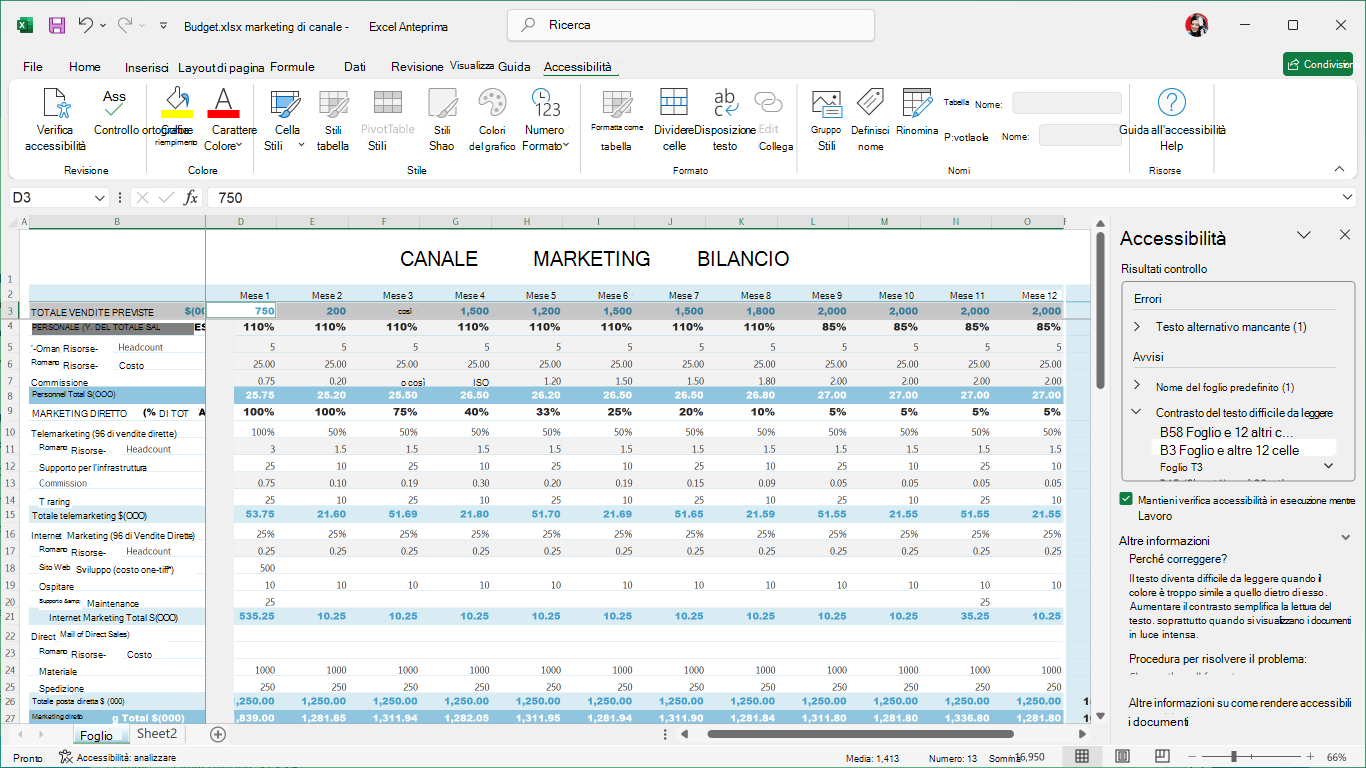The image size is (1366, 768).
Task: Switch to Normal view in status bar
Action: point(1082,757)
